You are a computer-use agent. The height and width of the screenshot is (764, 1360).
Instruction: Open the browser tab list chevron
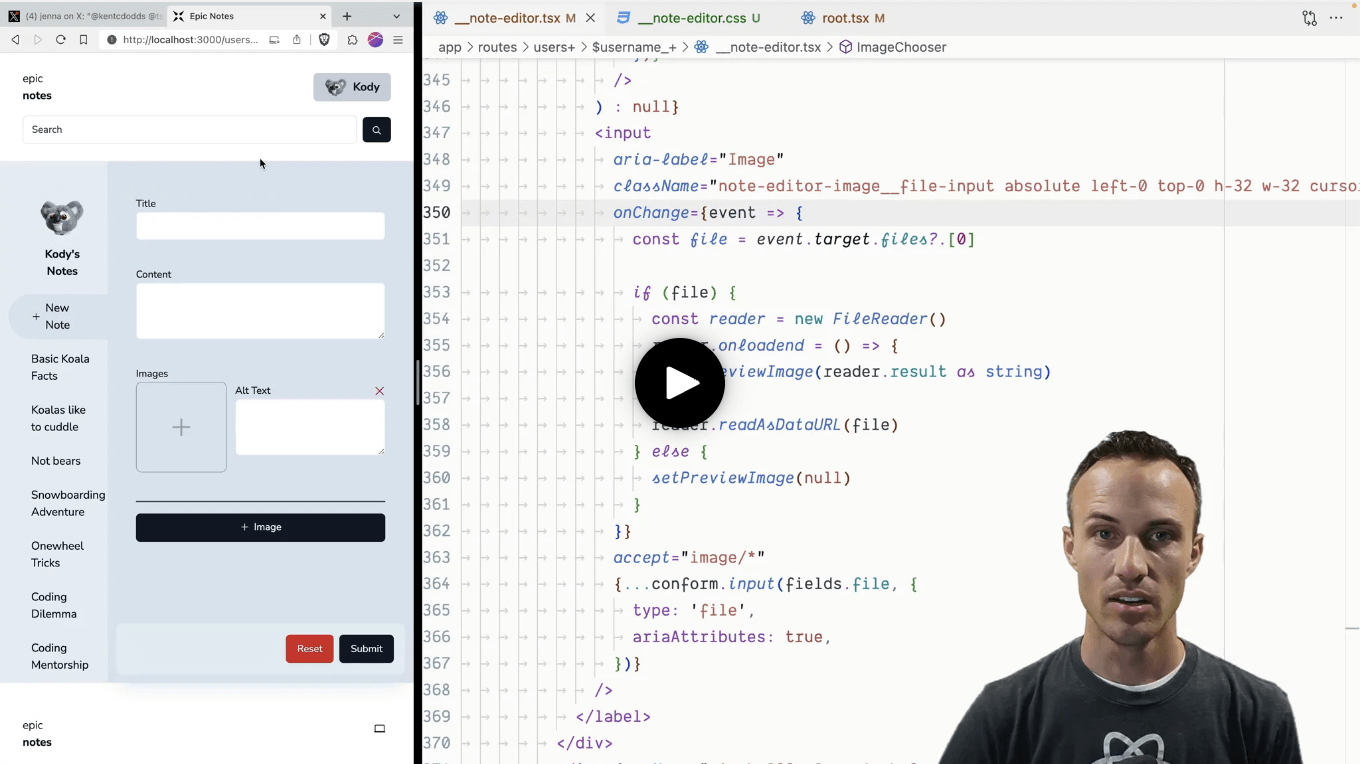396,16
